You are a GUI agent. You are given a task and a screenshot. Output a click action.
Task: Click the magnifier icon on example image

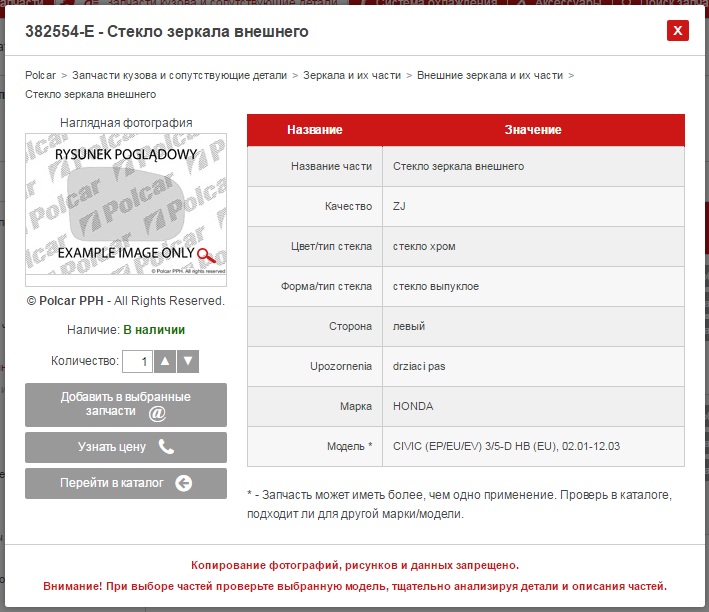point(206,255)
